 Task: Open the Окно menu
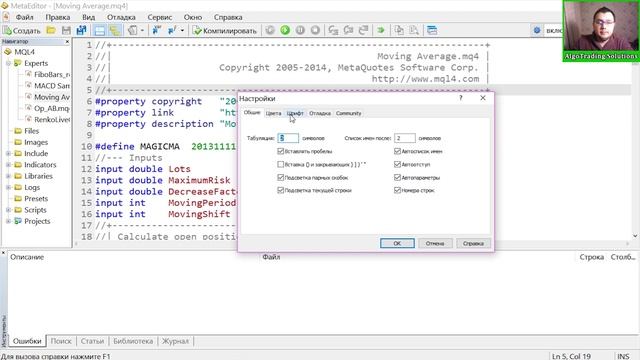pos(193,17)
